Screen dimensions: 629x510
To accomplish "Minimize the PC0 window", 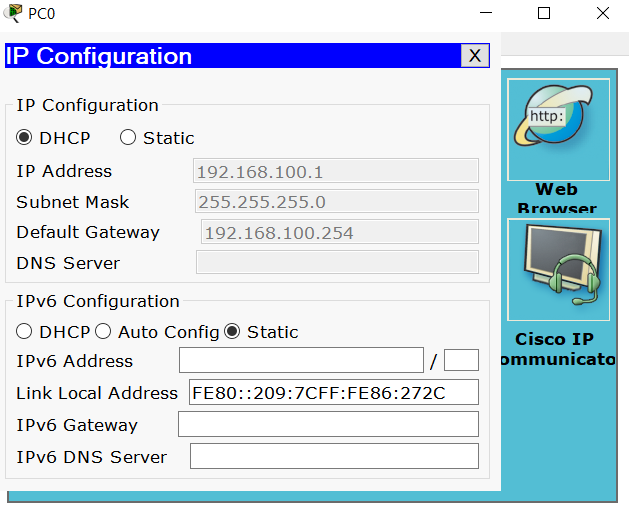I will pyautogui.click(x=486, y=13).
